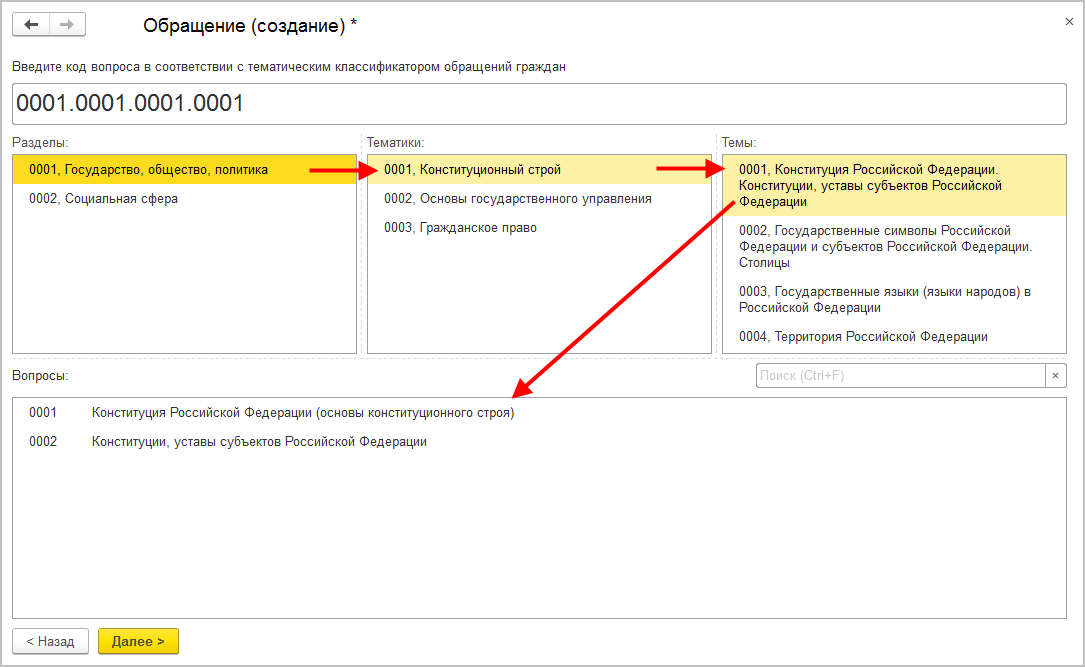Click the forward arrow navigation icon
The width and height of the screenshot is (1085, 667).
point(67,25)
